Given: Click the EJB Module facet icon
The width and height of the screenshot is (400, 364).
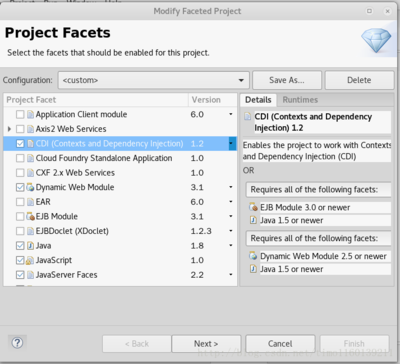Looking at the screenshot, I should point(30,216).
